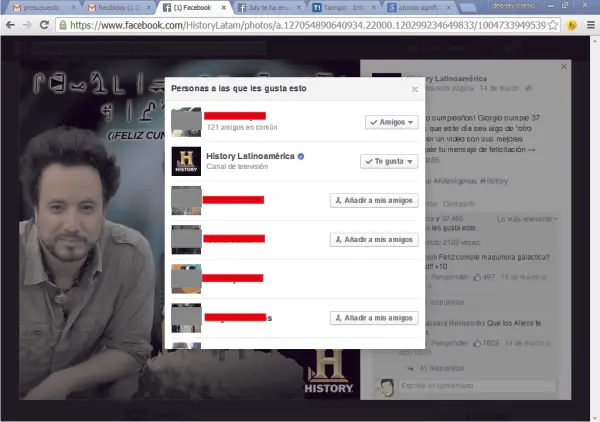Click the History logo thumbnail in the likes list
This screenshot has height=422, width=600.
tap(186, 161)
